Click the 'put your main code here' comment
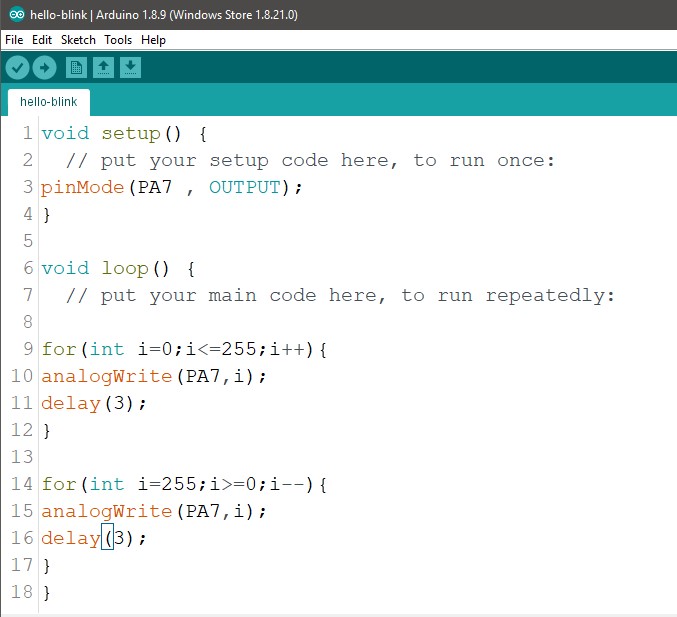The height and width of the screenshot is (617, 677). [340, 296]
